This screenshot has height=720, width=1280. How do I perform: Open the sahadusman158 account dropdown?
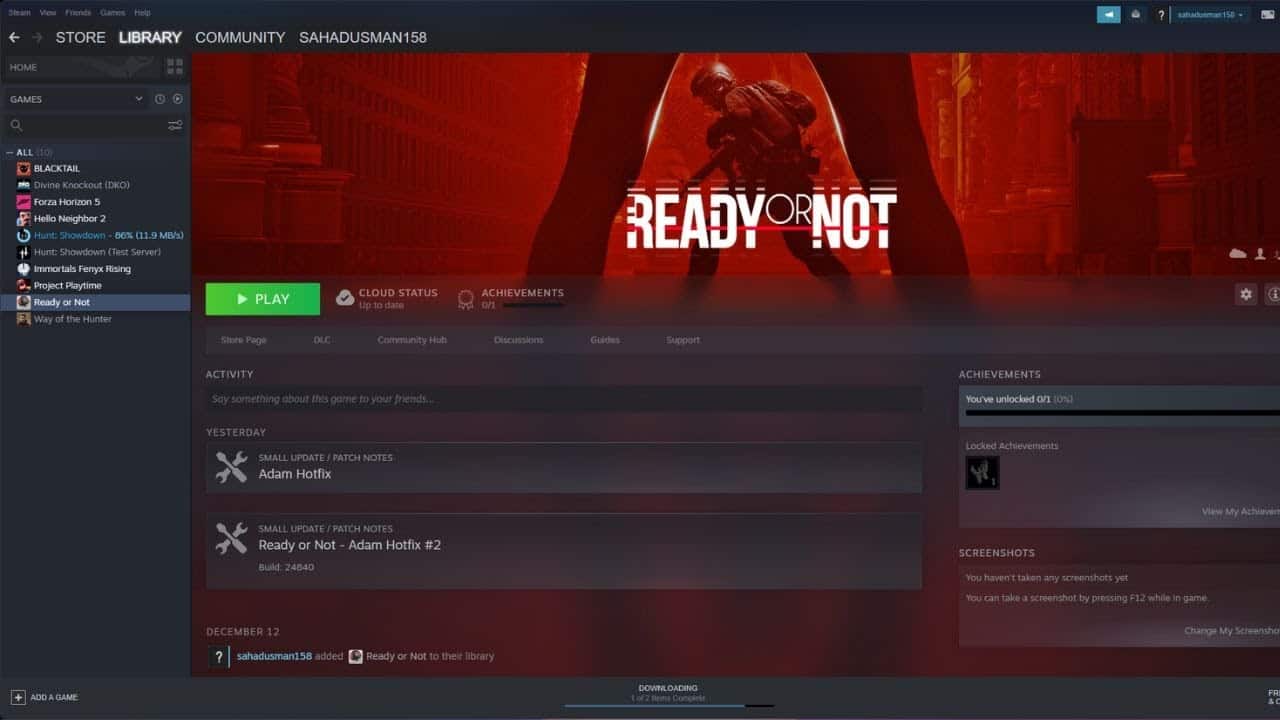click(x=1210, y=15)
